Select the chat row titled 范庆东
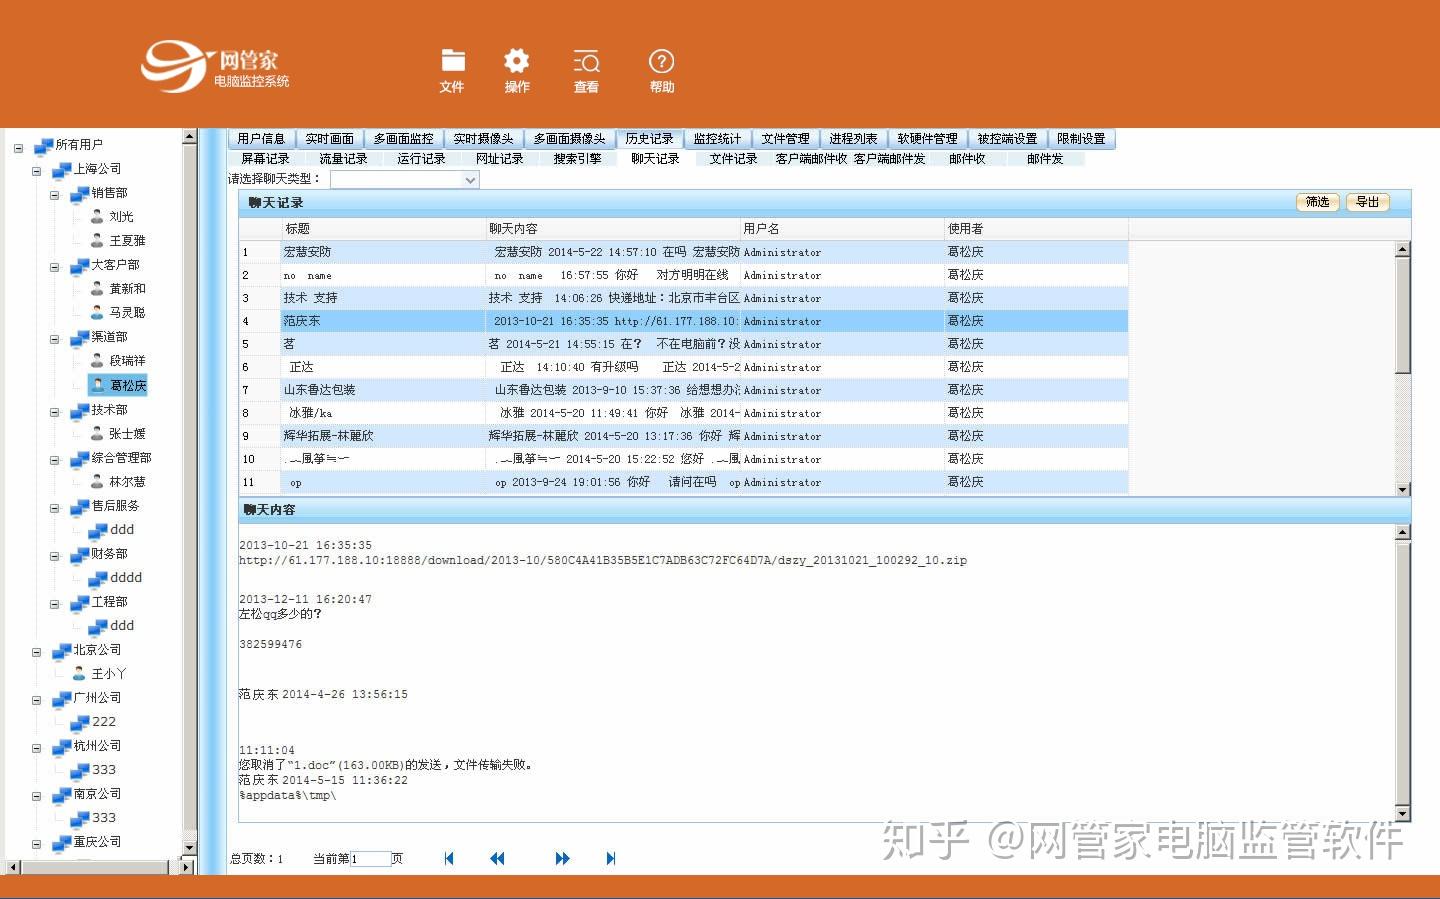 683,321
